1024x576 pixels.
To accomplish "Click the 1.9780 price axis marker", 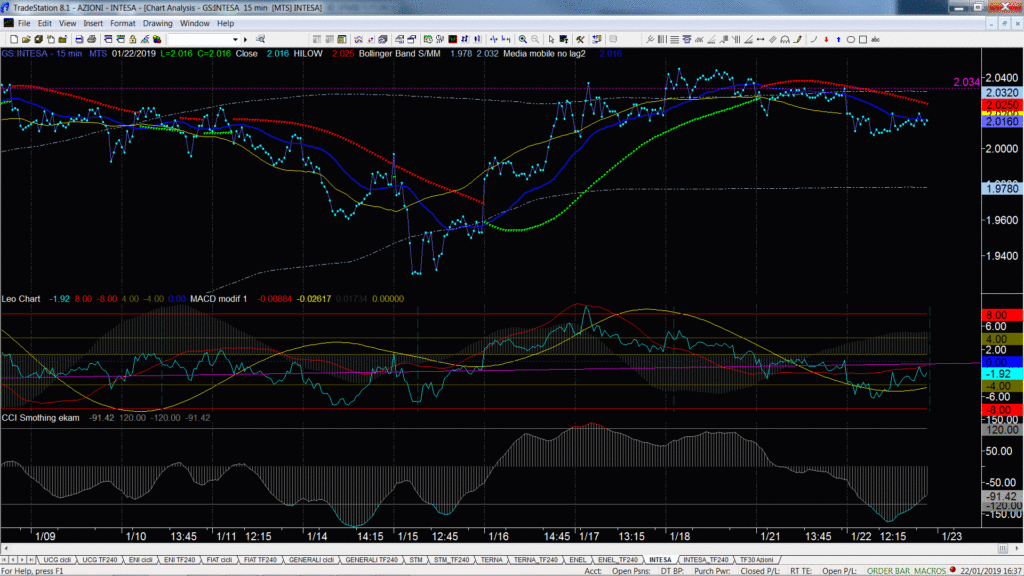I will 1002,188.
